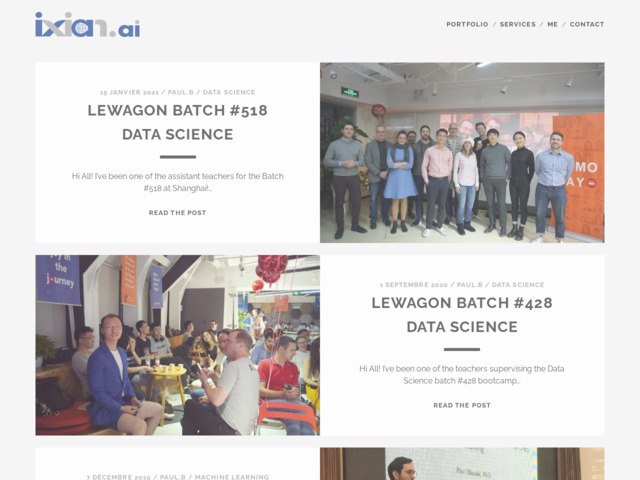640x480 pixels.
Task: Click the 7 Decembre 2019 date link
Action: [118, 477]
